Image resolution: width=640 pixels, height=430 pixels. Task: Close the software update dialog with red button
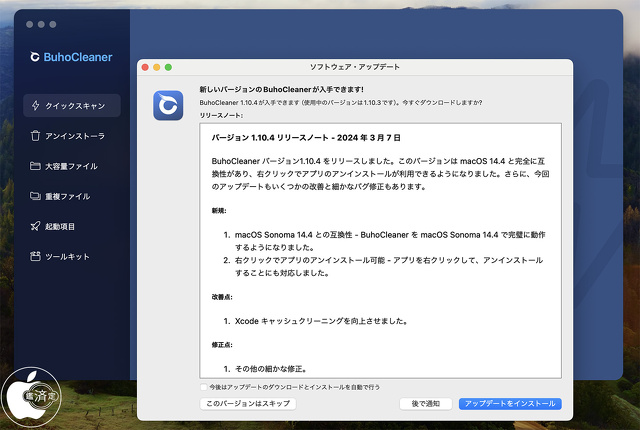(145, 67)
